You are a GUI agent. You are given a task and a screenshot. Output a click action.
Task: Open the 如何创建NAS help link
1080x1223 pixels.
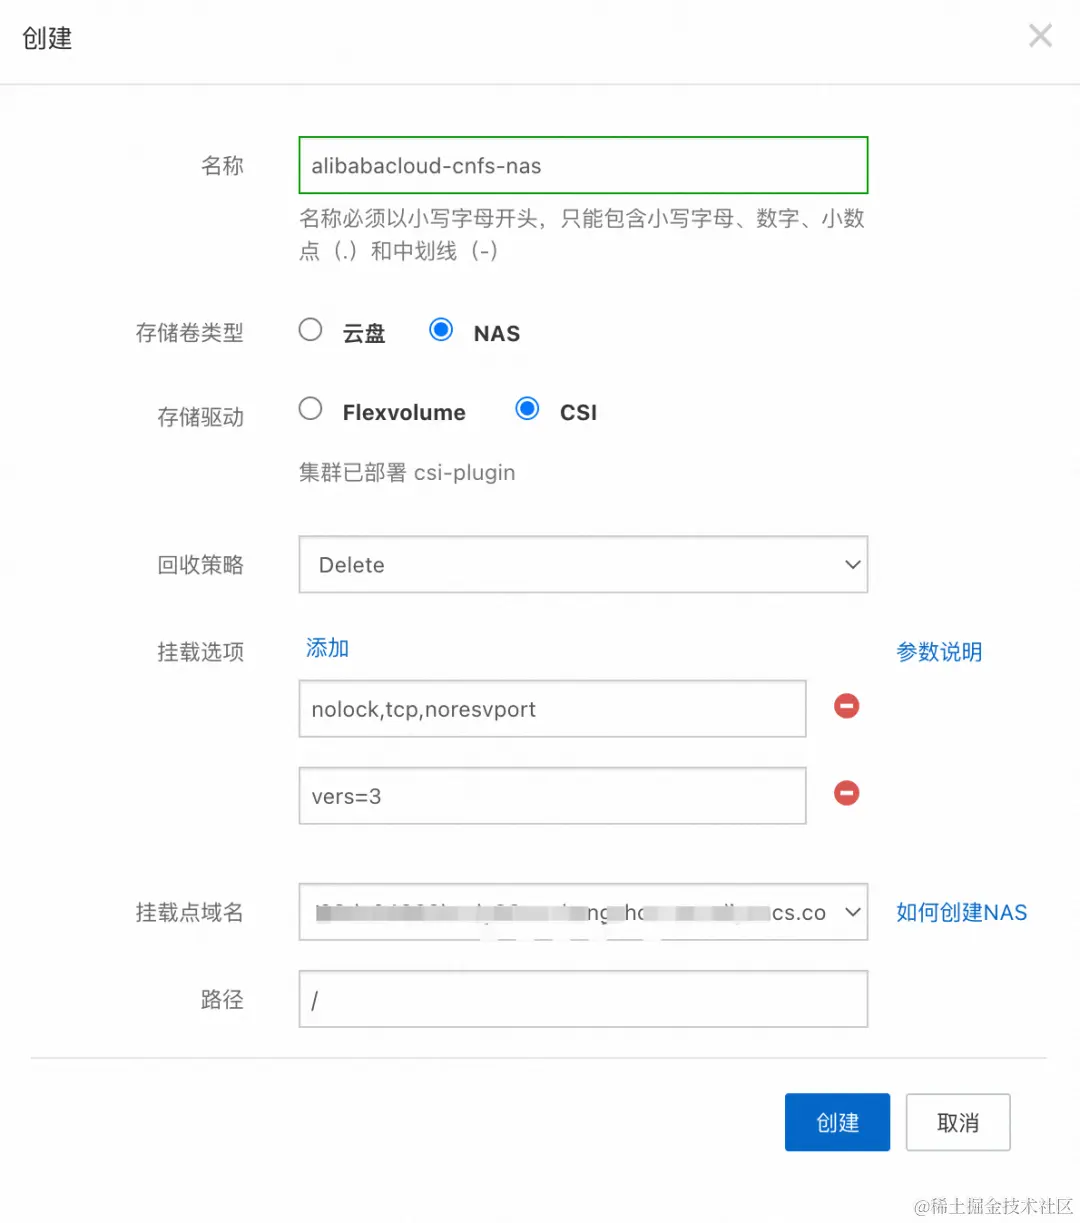pyautogui.click(x=960, y=912)
